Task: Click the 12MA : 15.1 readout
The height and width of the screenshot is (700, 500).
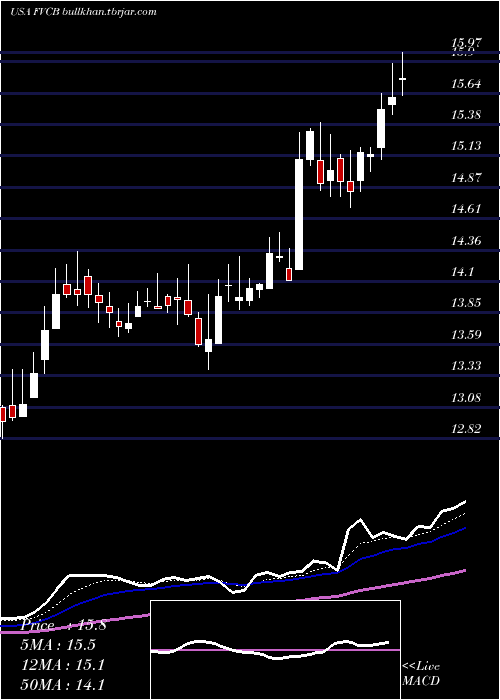Action: (63, 665)
